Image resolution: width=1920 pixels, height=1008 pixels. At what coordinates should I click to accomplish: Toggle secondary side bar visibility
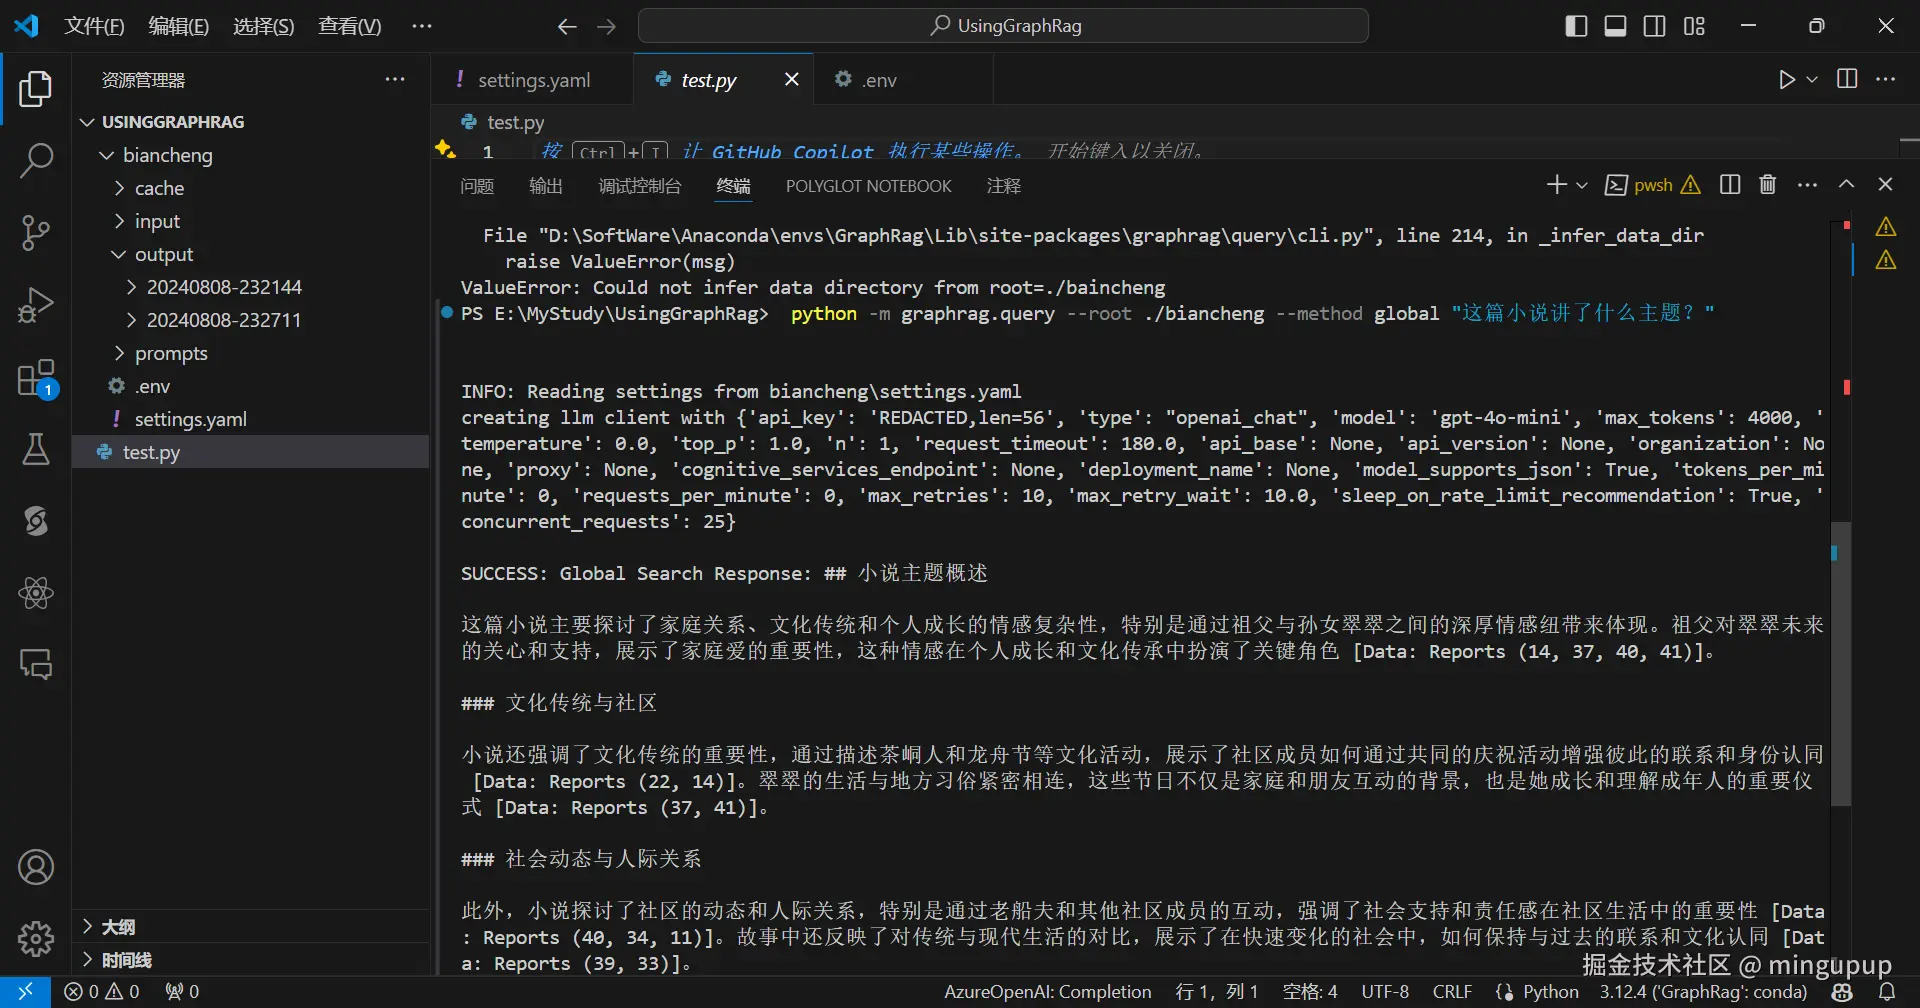pyautogui.click(x=1655, y=27)
